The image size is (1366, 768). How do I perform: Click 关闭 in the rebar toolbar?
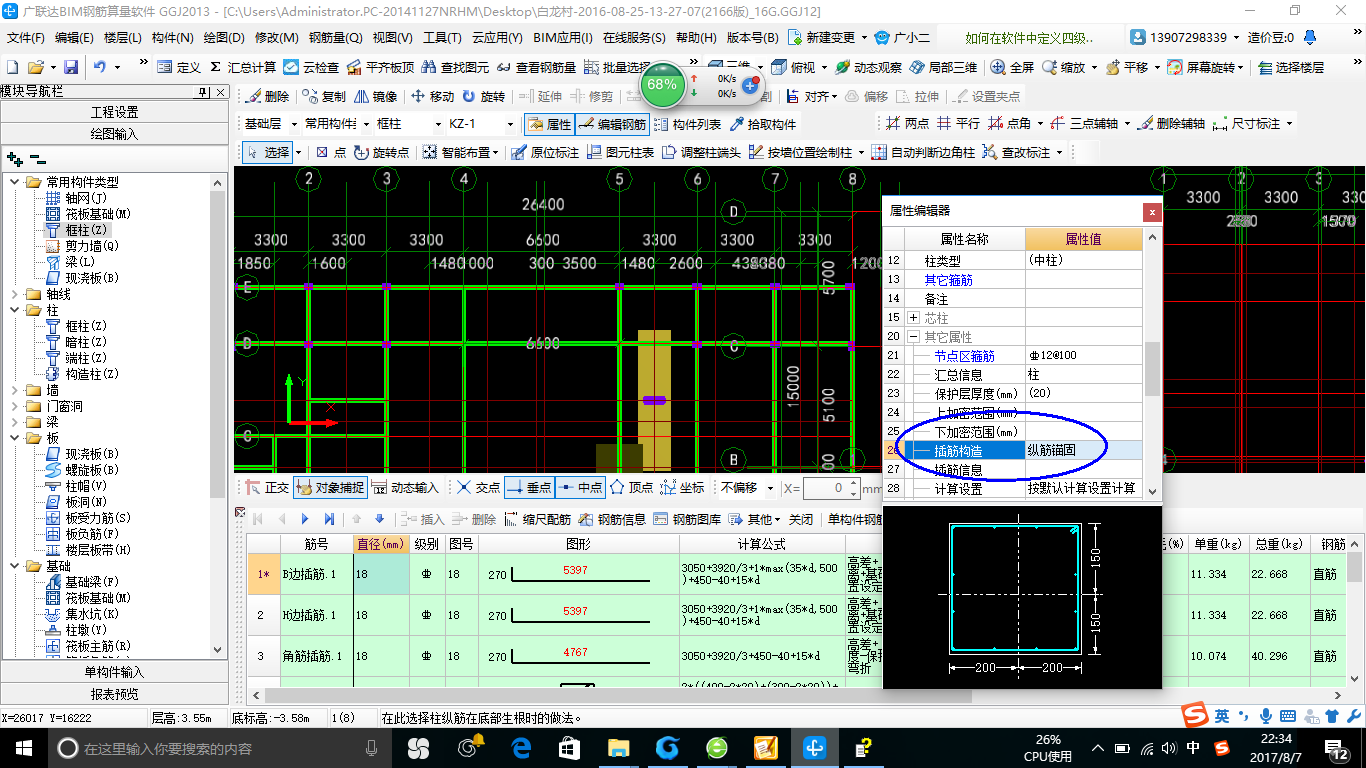point(801,519)
